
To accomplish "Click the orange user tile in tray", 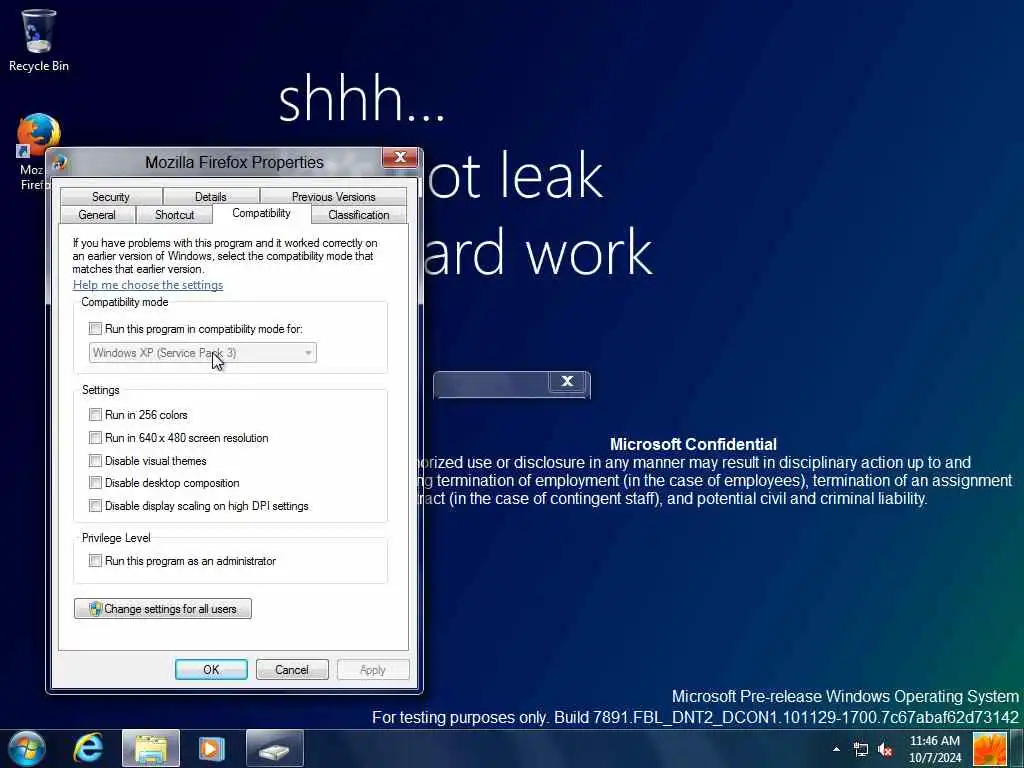I will [989, 749].
